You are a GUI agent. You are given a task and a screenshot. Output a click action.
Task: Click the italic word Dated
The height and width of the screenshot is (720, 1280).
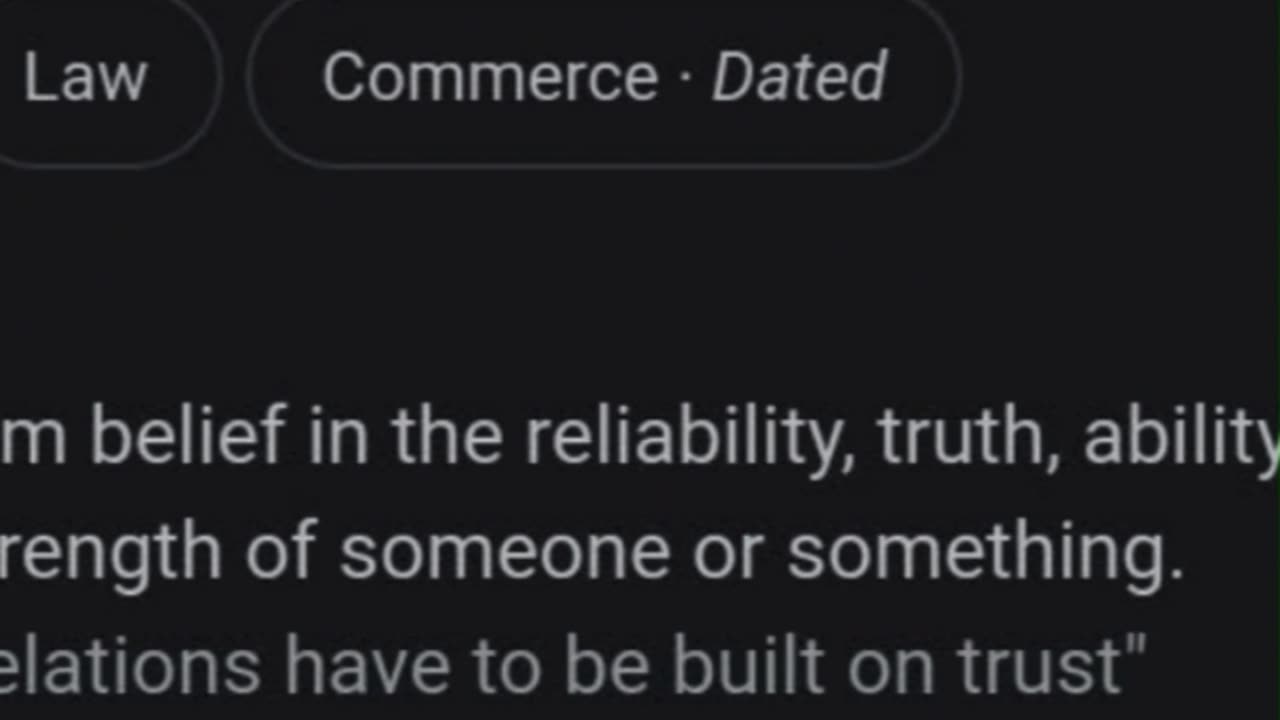point(798,78)
